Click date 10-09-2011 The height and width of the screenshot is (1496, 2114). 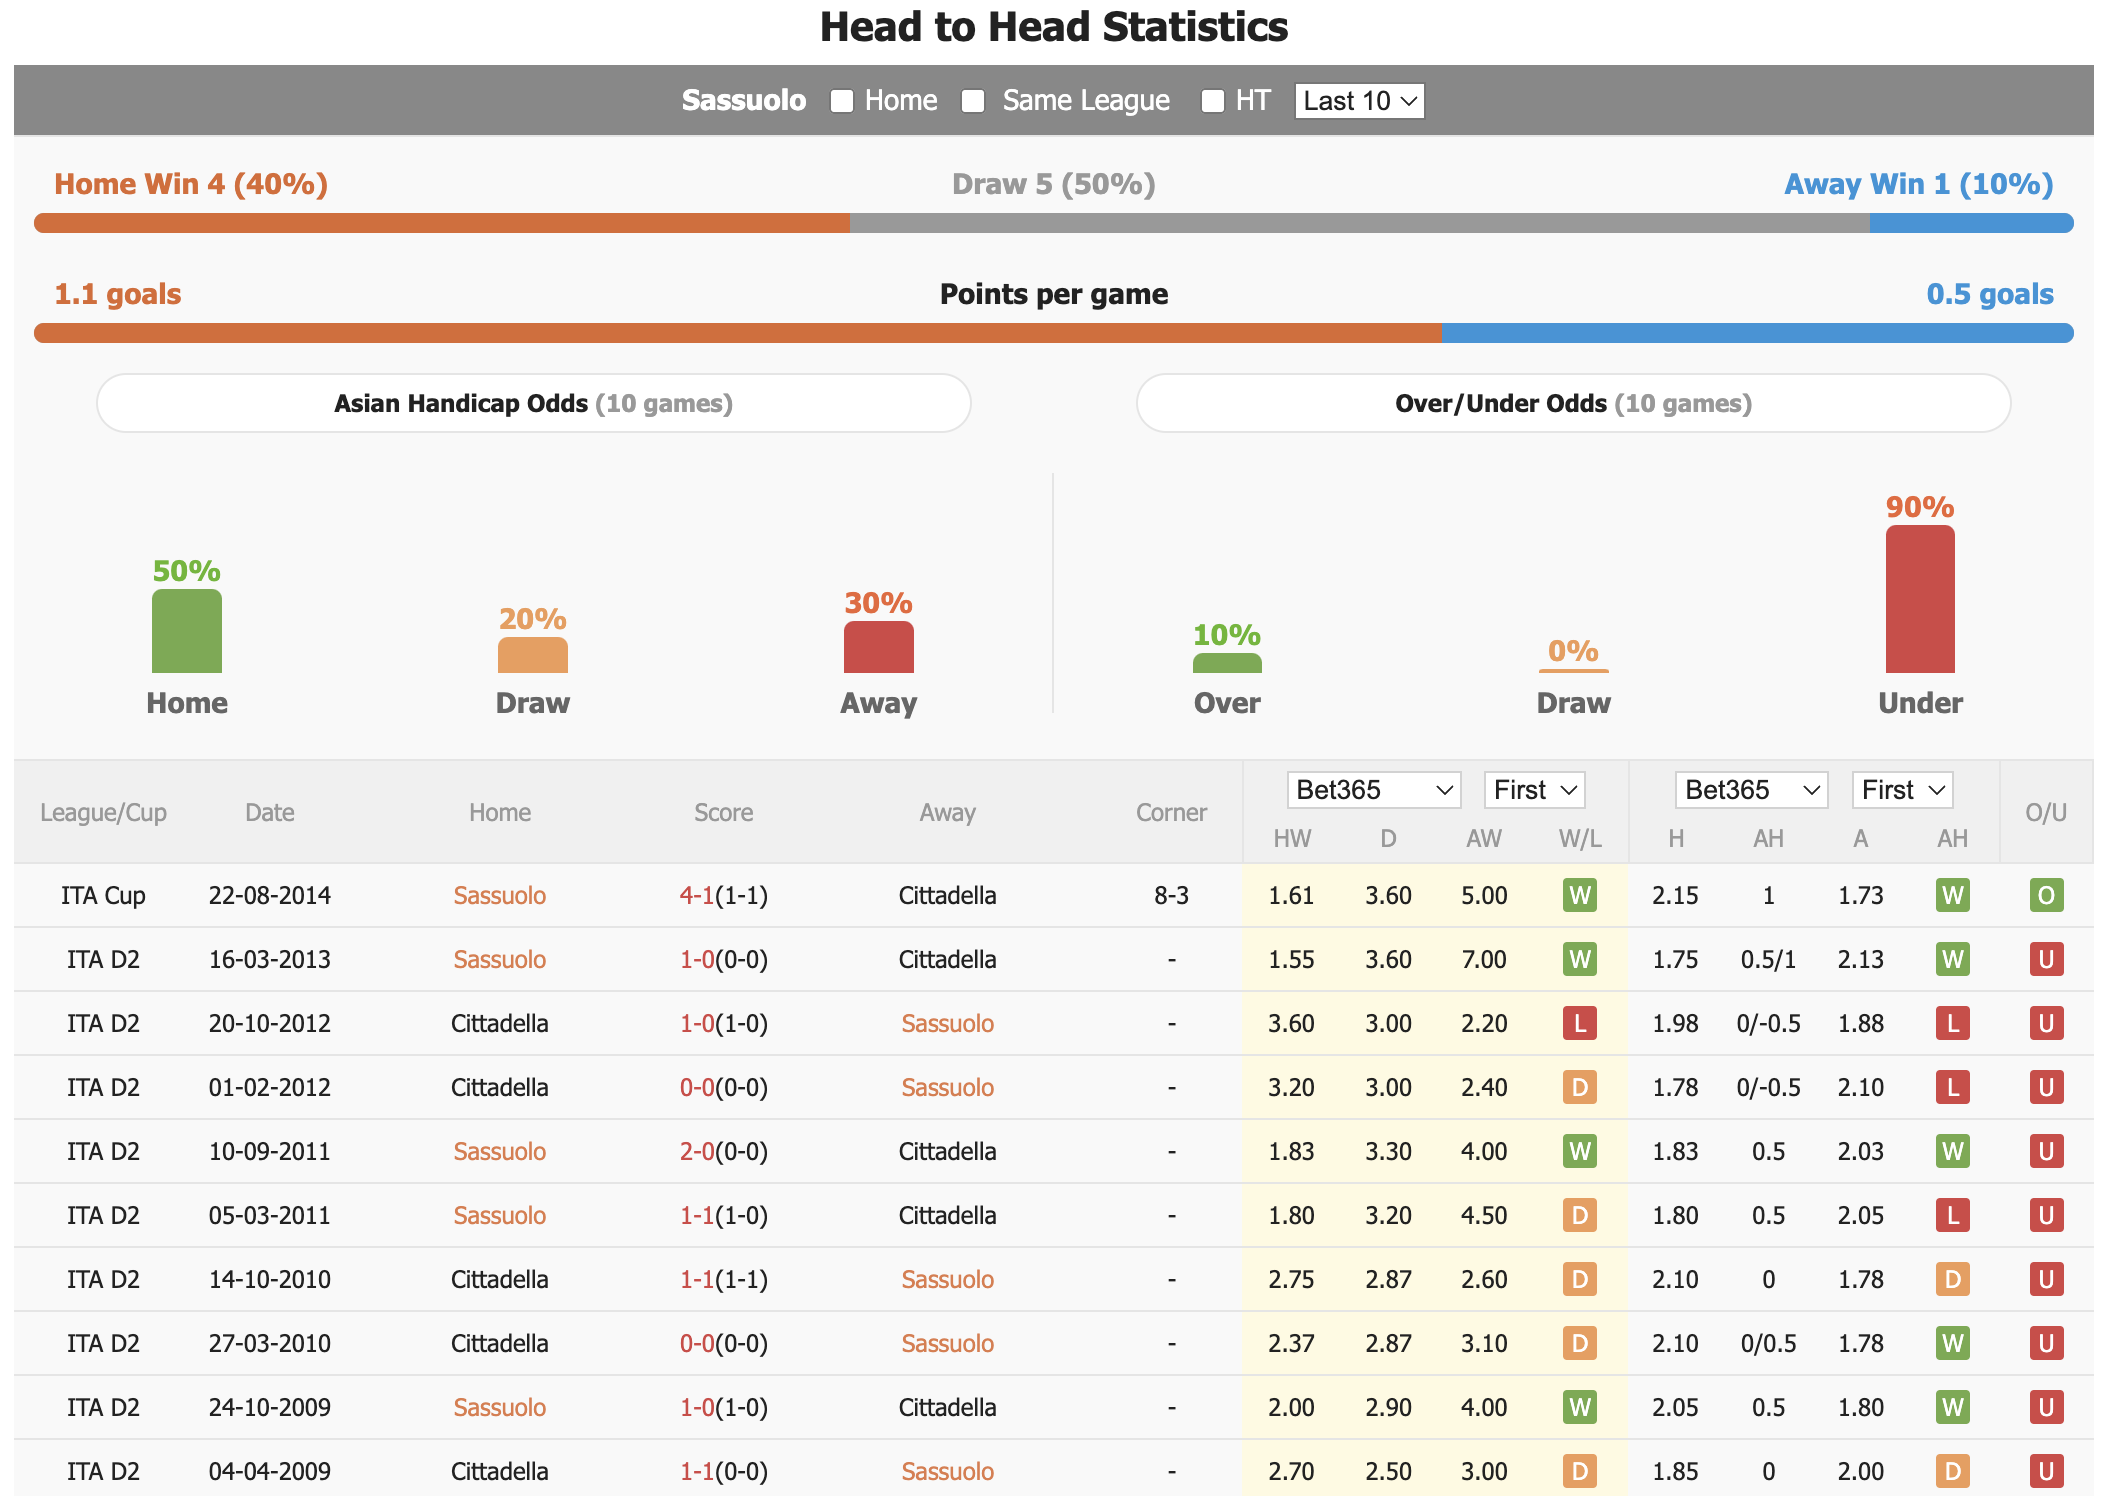pyautogui.click(x=269, y=1151)
